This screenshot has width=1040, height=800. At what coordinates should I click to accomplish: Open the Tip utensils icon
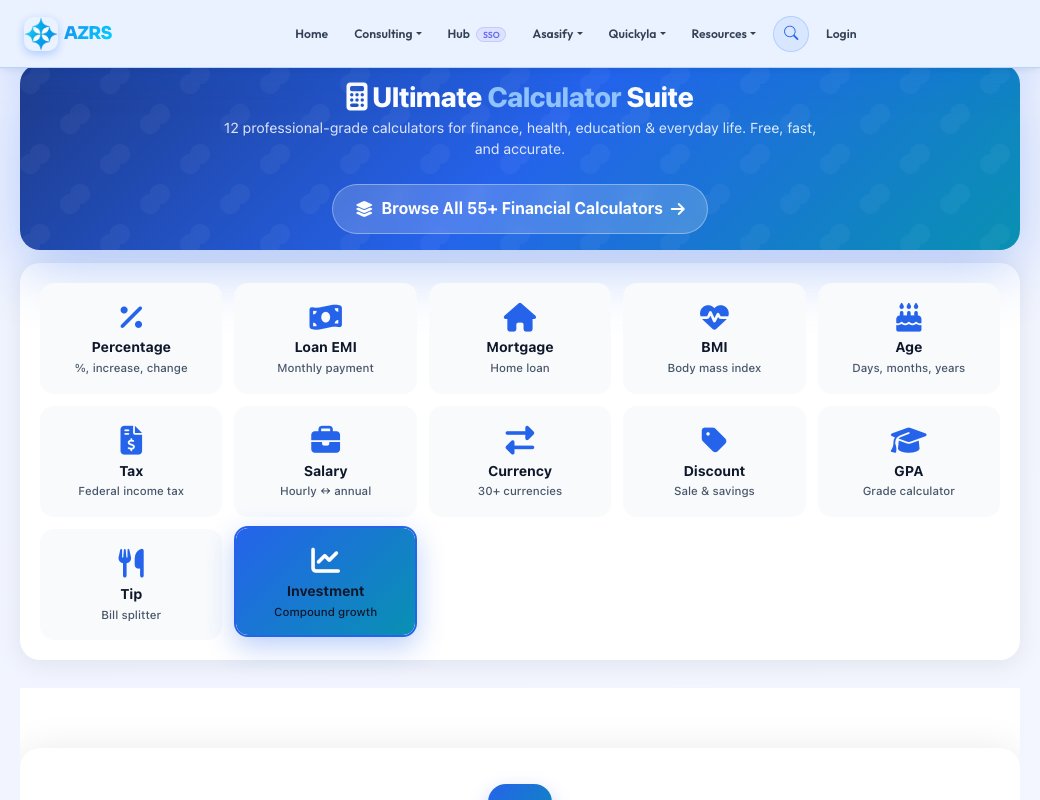point(131,563)
